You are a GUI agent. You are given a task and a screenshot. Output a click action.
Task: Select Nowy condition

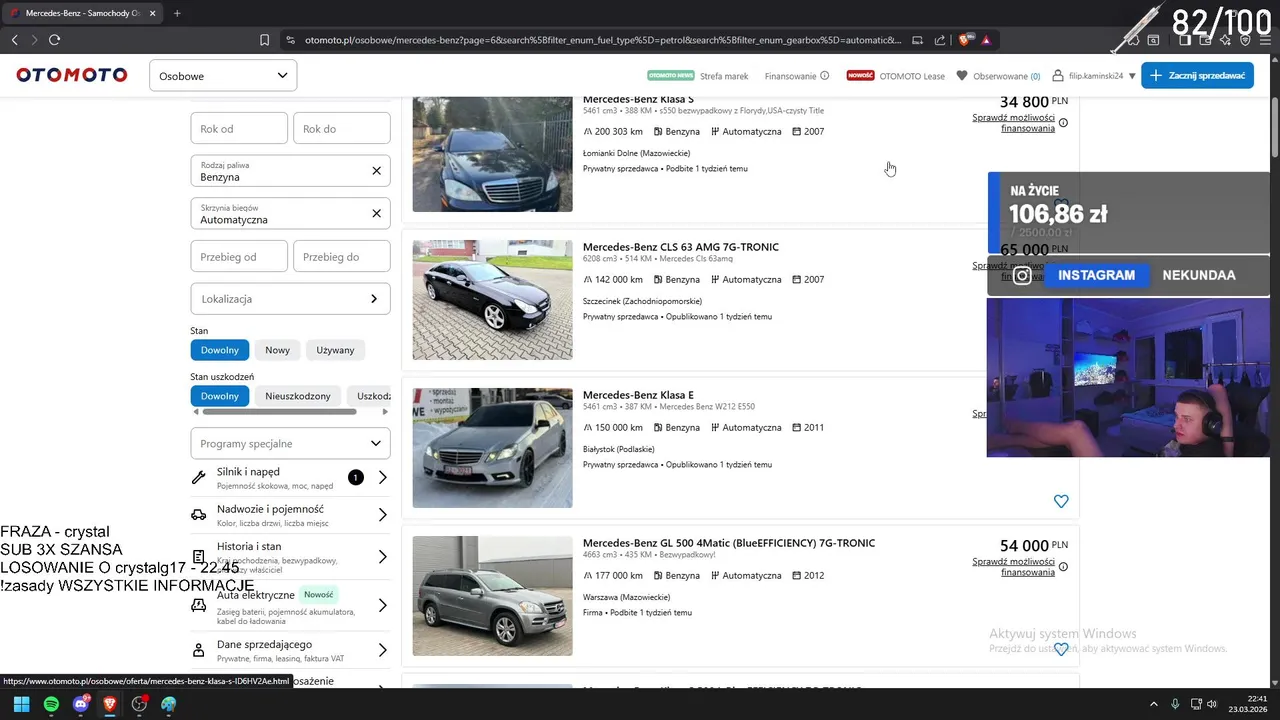pos(277,350)
